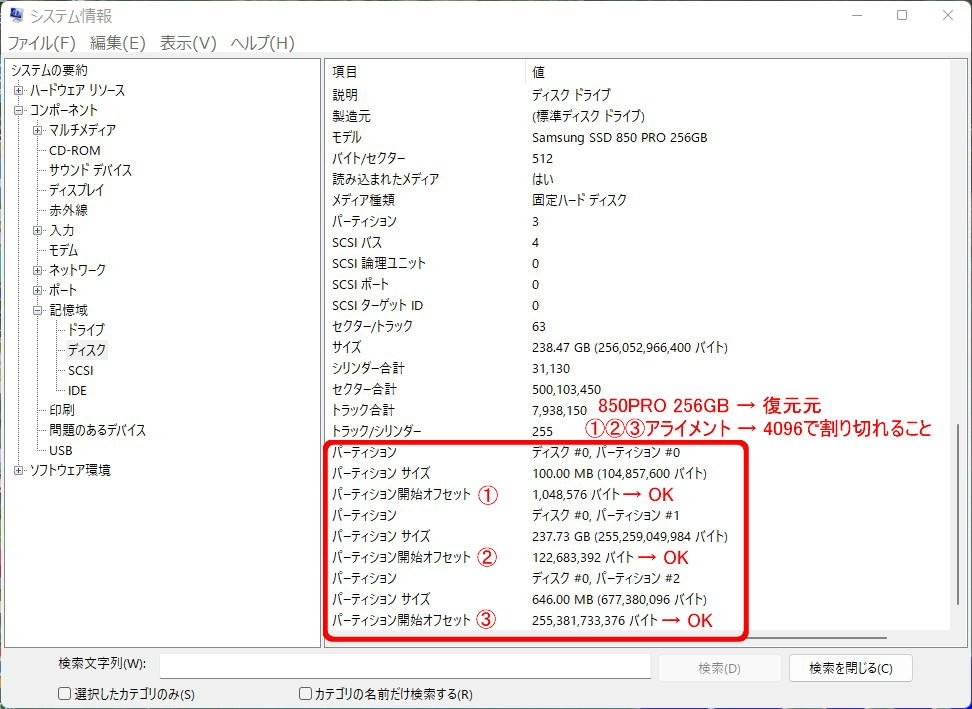Maximize the システム情報 window

(x=902, y=15)
